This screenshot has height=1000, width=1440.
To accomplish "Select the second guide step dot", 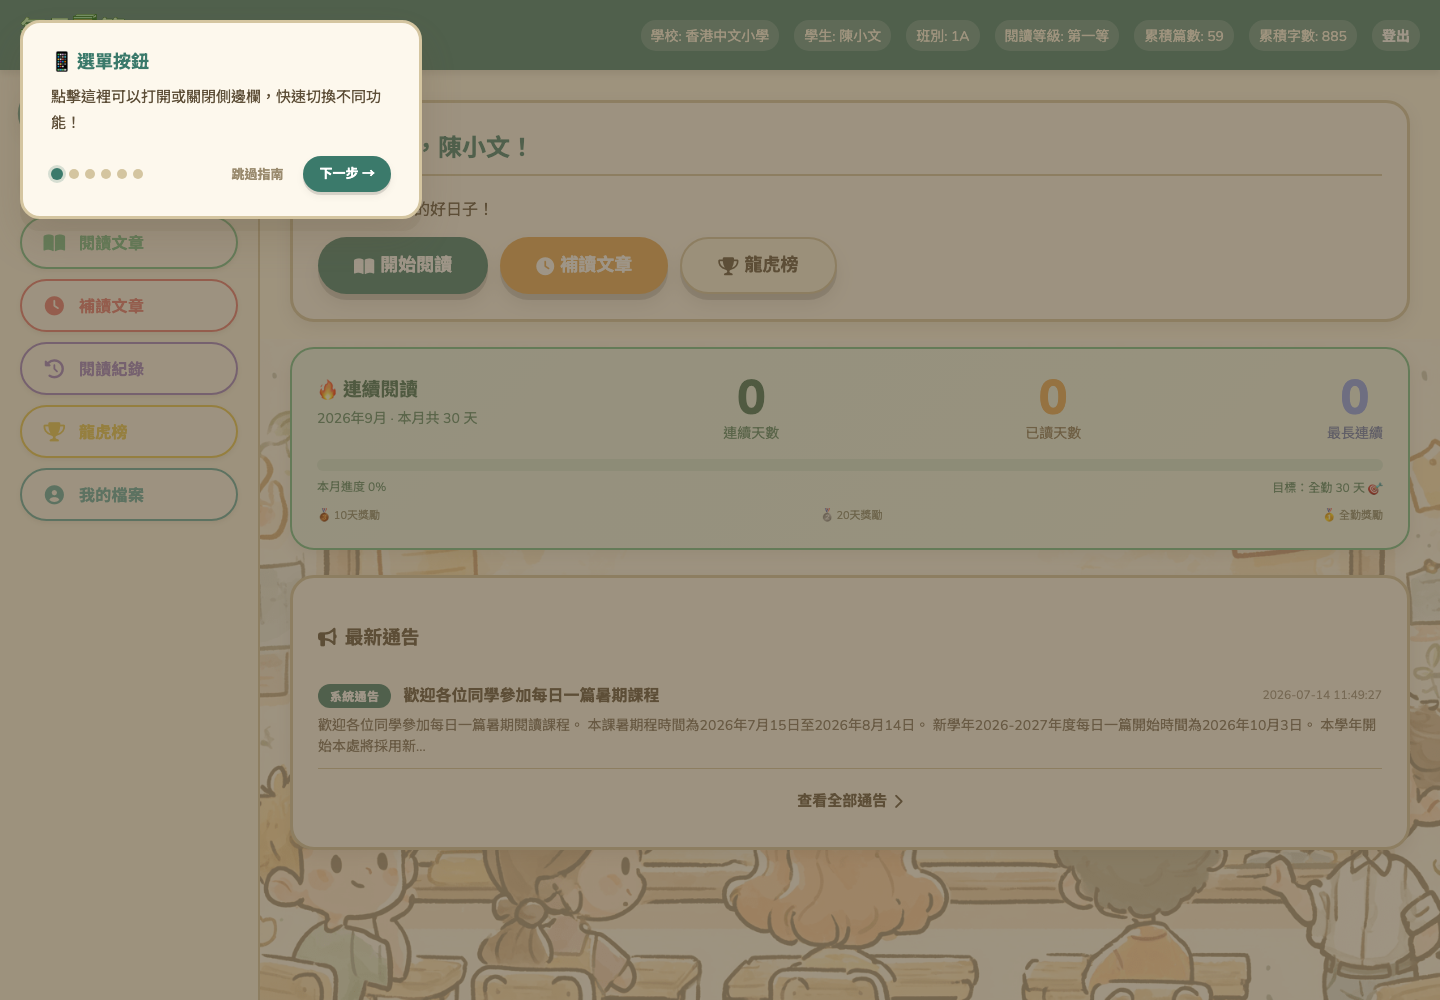I will [74, 174].
